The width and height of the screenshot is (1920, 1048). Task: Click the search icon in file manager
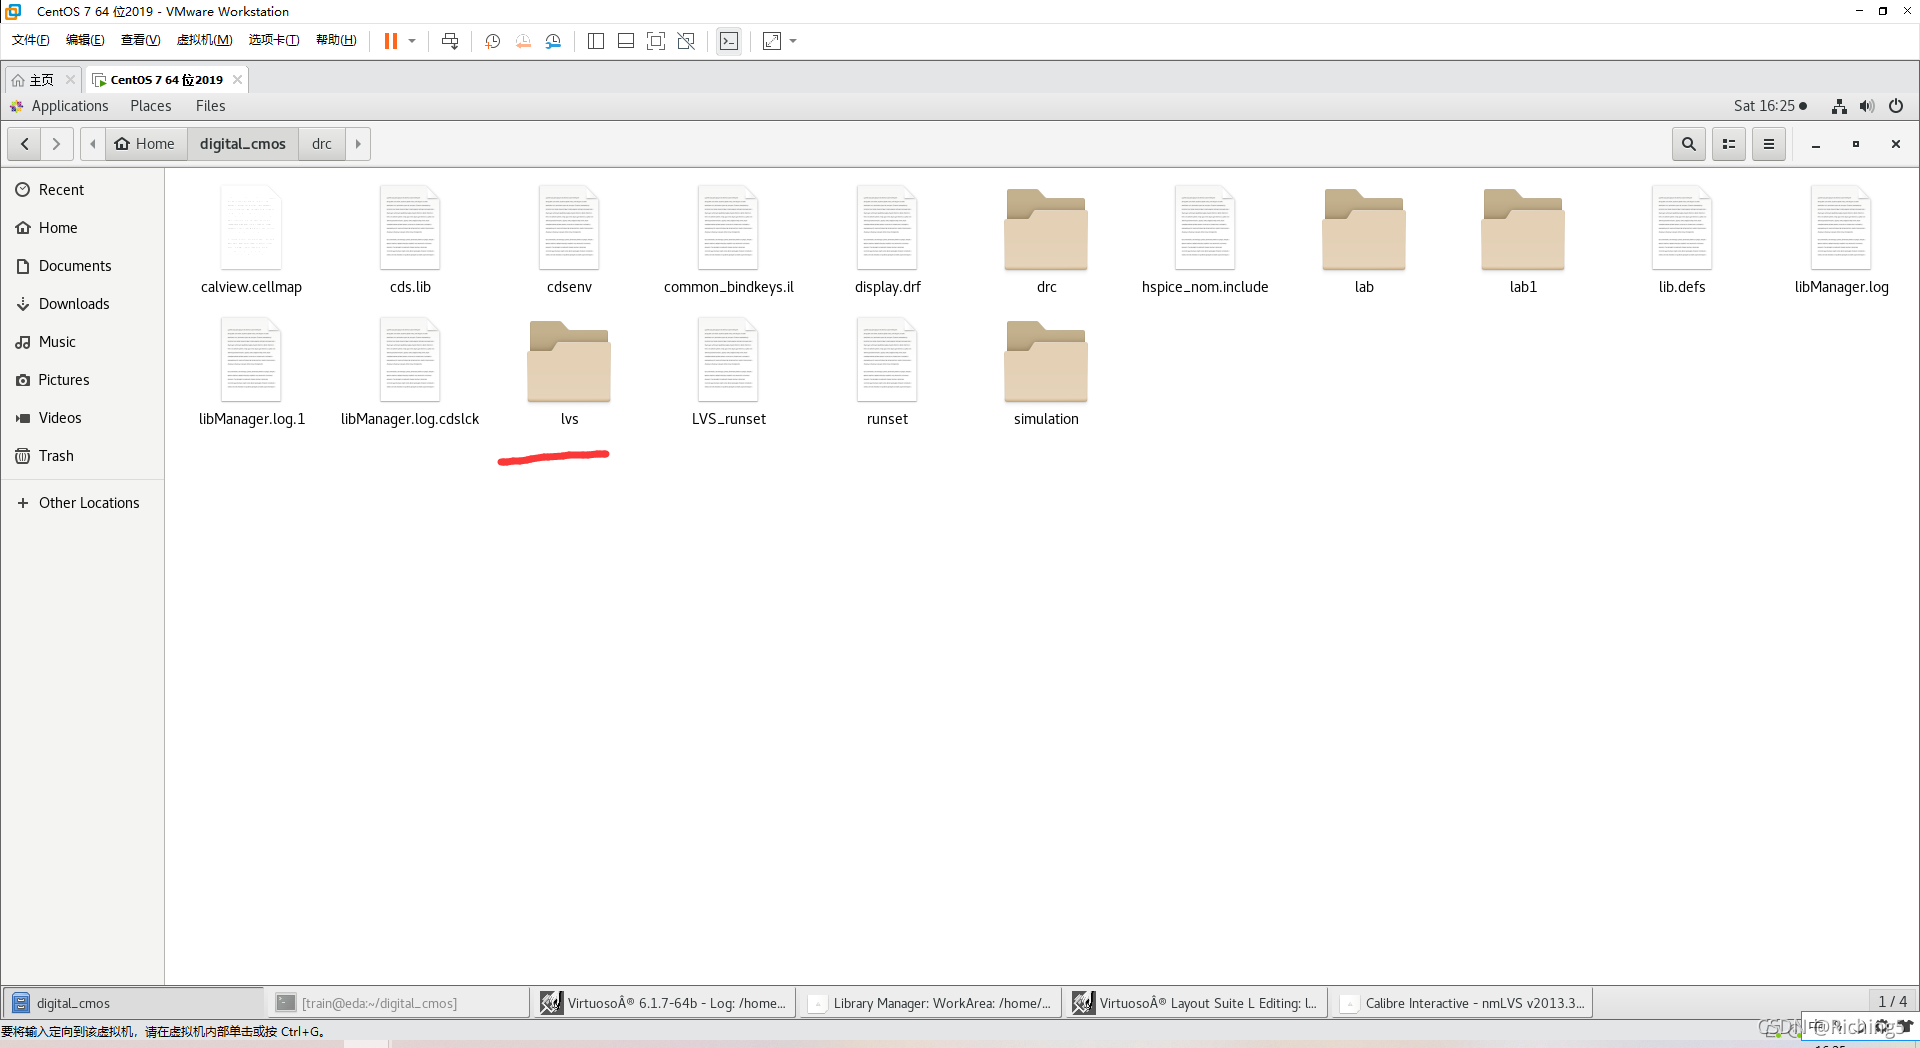pyautogui.click(x=1688, y=144)
